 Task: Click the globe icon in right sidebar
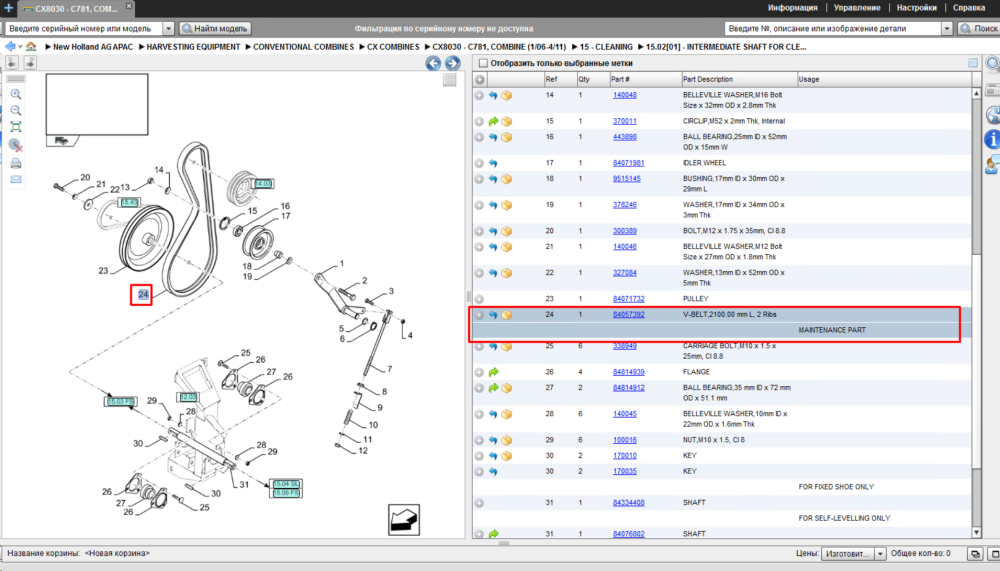[x=993, y=115]
